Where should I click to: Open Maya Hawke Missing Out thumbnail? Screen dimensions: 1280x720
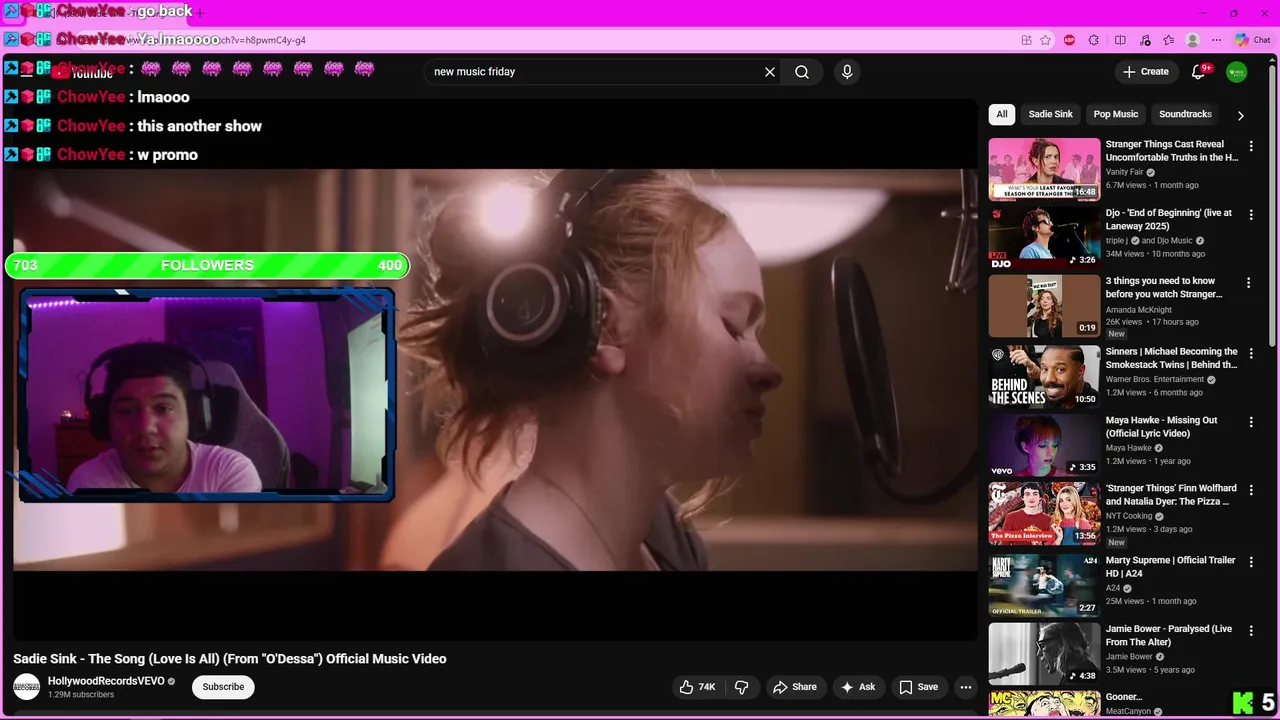coord(1044,445)
